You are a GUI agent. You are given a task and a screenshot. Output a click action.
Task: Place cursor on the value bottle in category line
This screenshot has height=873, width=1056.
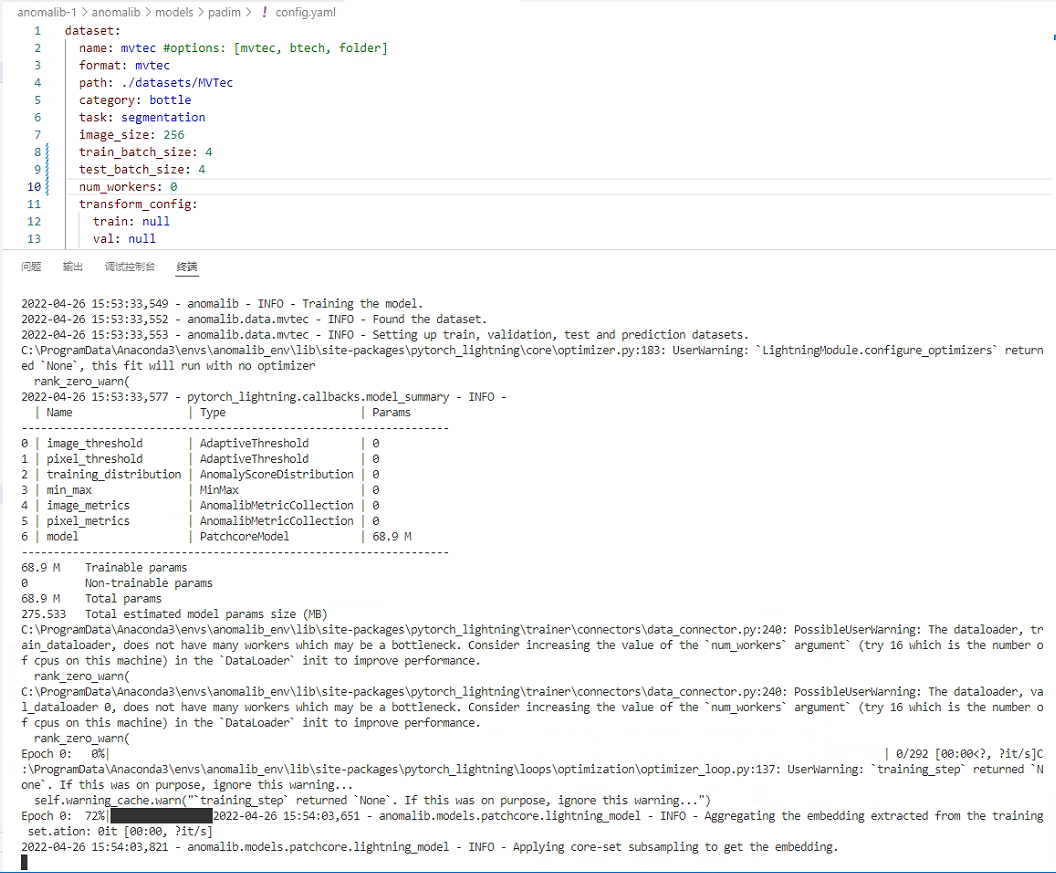tap(170, 99)
